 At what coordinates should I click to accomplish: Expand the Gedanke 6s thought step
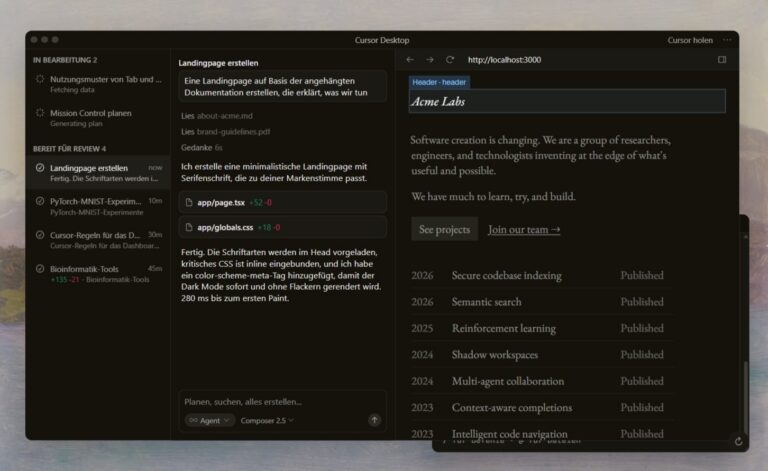point(201,147)
